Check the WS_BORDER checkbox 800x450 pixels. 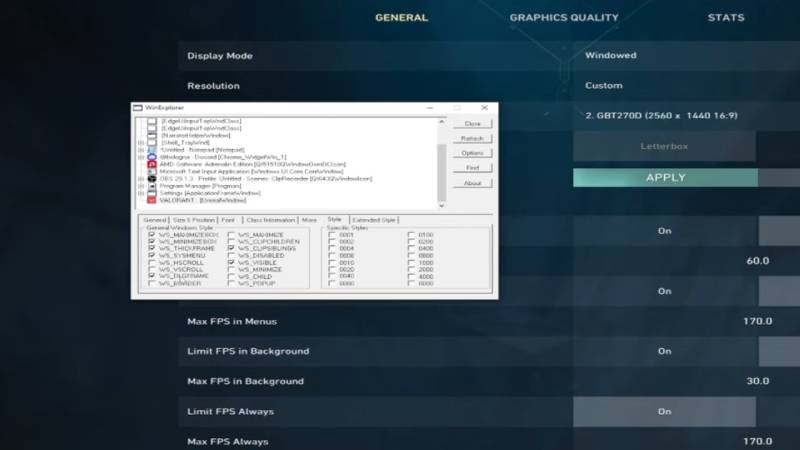(x=152, y=283)
